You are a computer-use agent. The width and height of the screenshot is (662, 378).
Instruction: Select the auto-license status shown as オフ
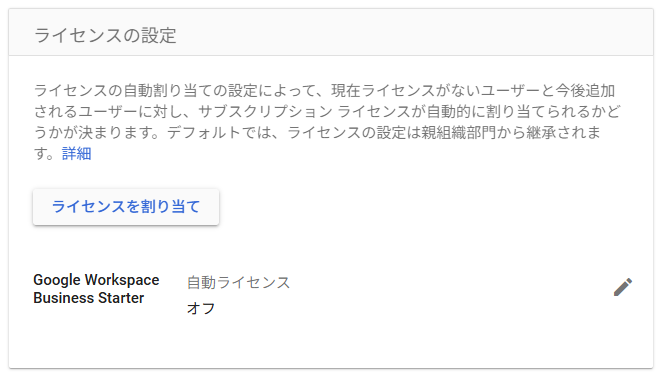pyautogui.click(x=201, y=308)
